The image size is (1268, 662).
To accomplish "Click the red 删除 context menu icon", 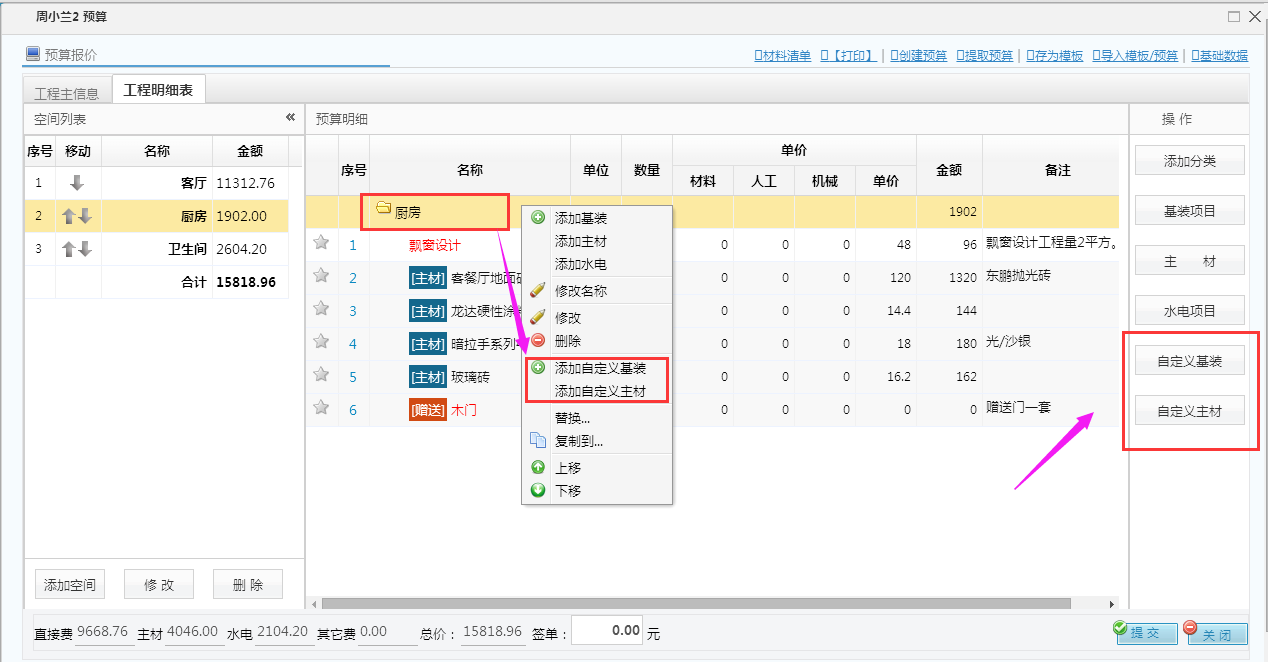I will [x=538, y=341].
